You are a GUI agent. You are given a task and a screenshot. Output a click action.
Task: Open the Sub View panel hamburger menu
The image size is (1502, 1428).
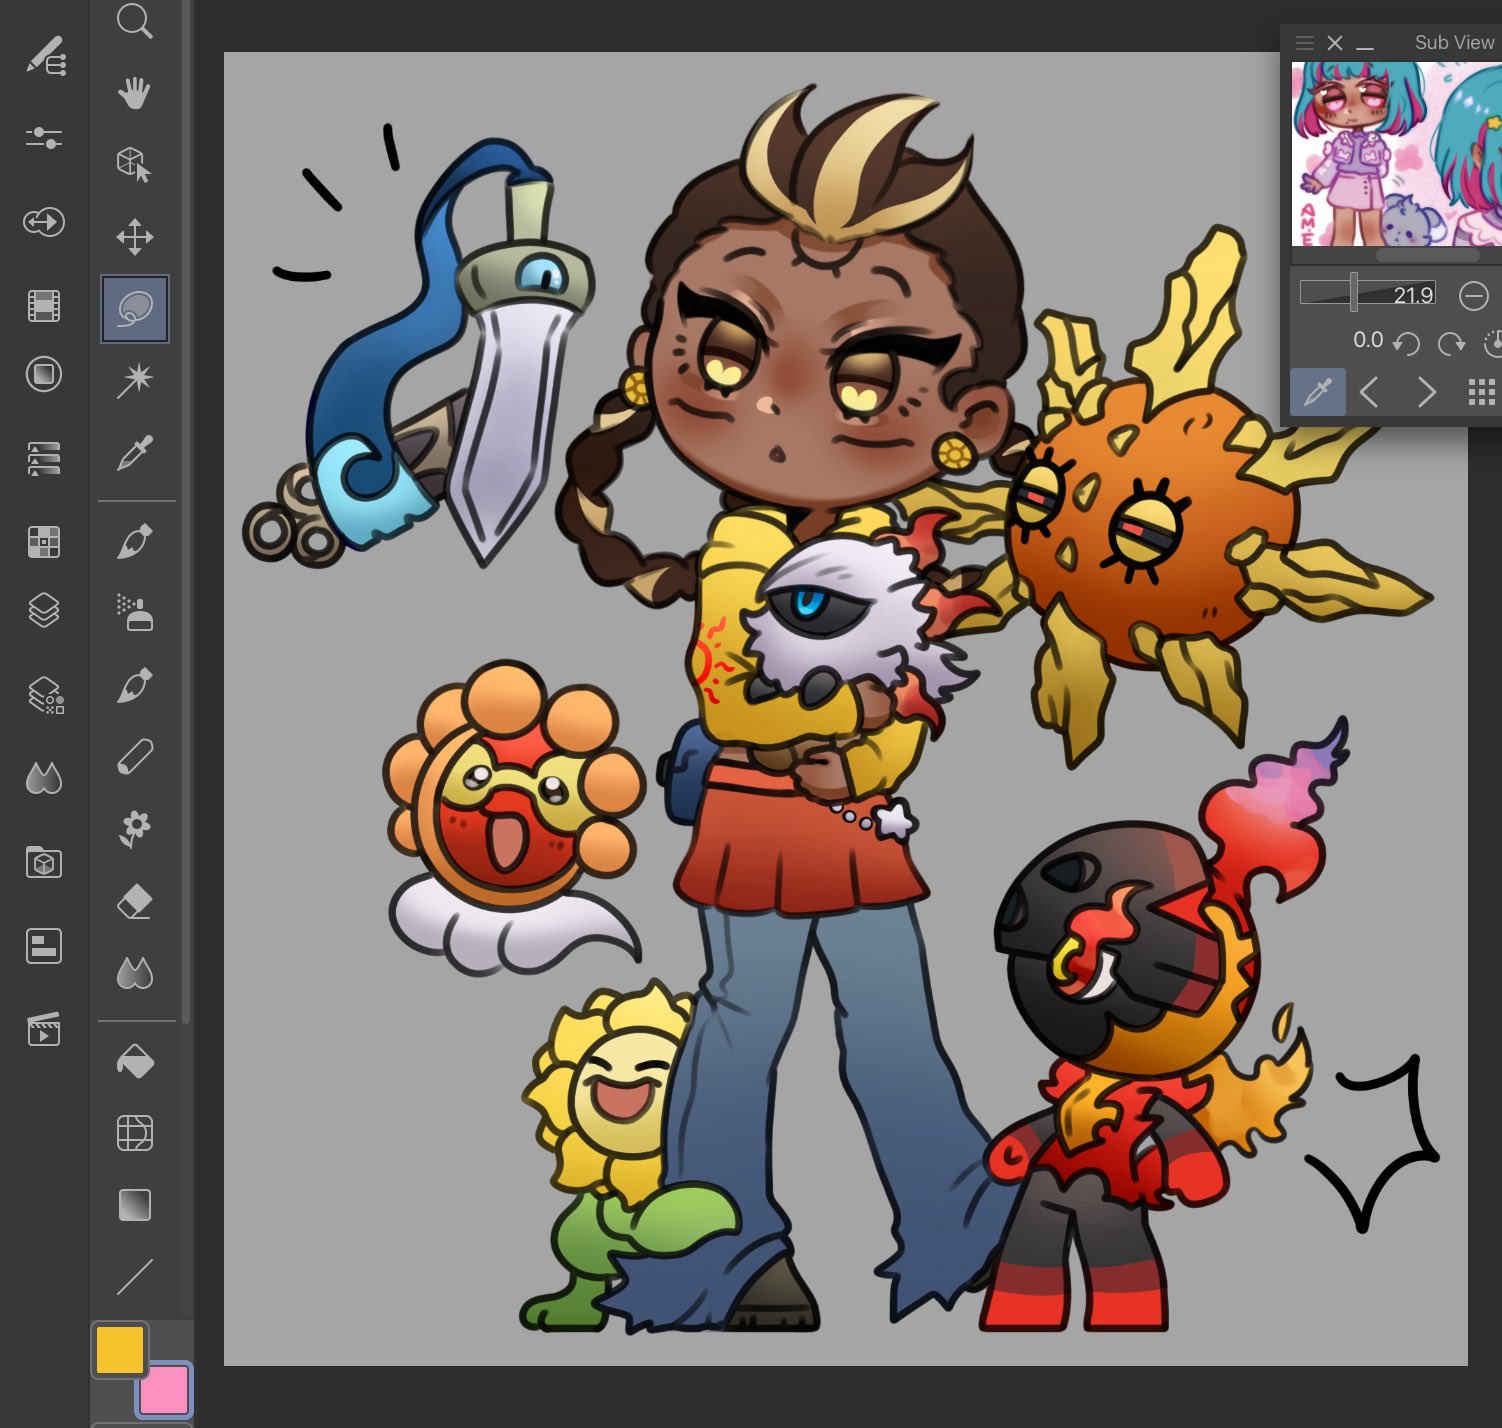point(1305,42)
